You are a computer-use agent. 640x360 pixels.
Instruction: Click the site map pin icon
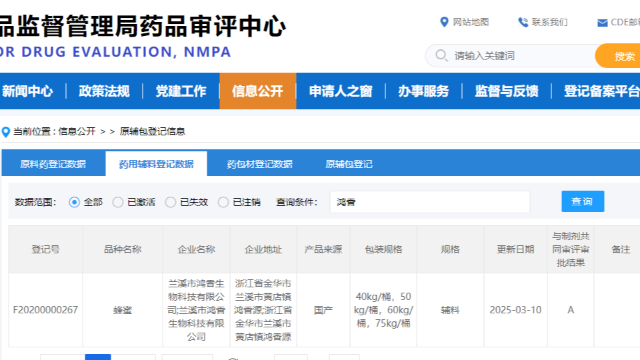pos(444,22)
